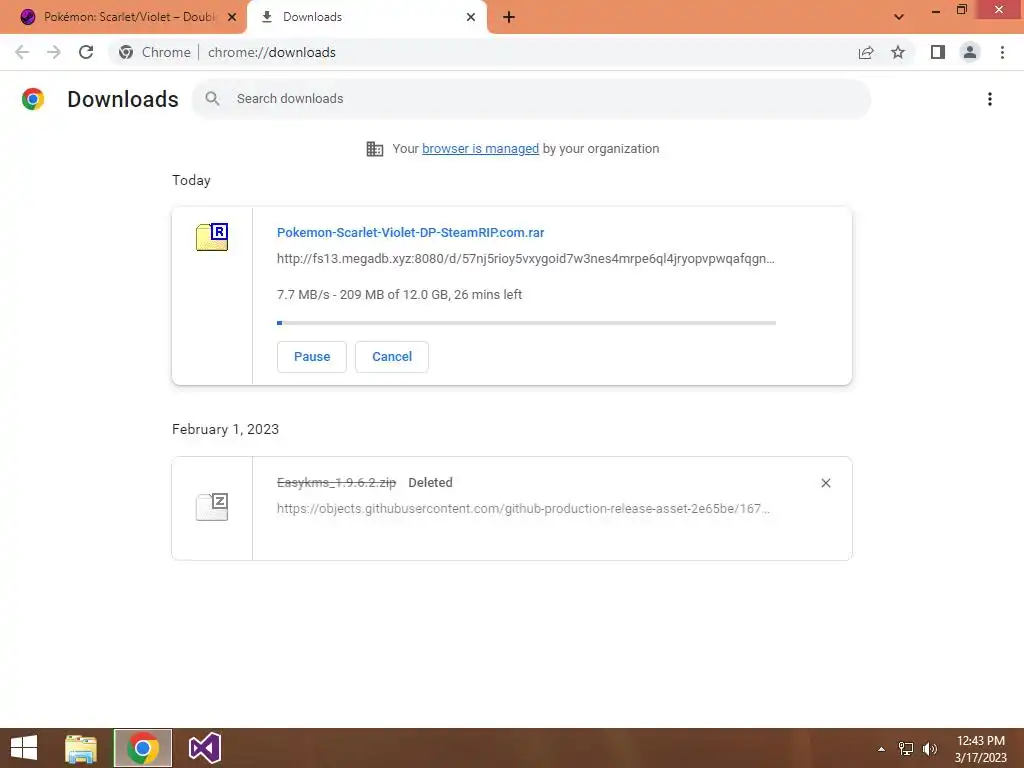Open File Explorer from the taskbar
Viewport: 1024px width, 768px height.
click(x=81, y=748)
